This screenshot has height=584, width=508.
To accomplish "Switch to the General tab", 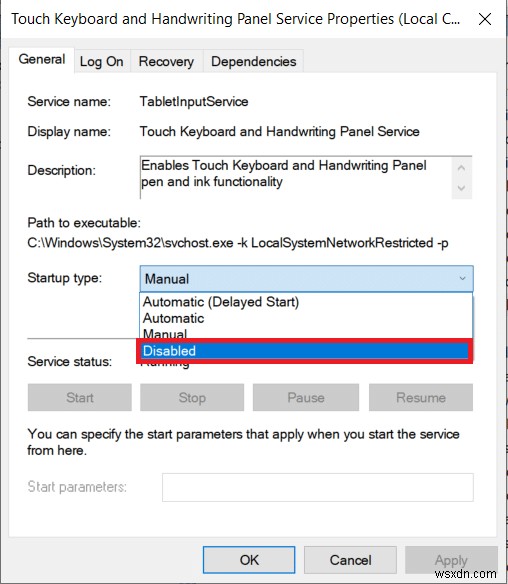I will pos(42,60).
